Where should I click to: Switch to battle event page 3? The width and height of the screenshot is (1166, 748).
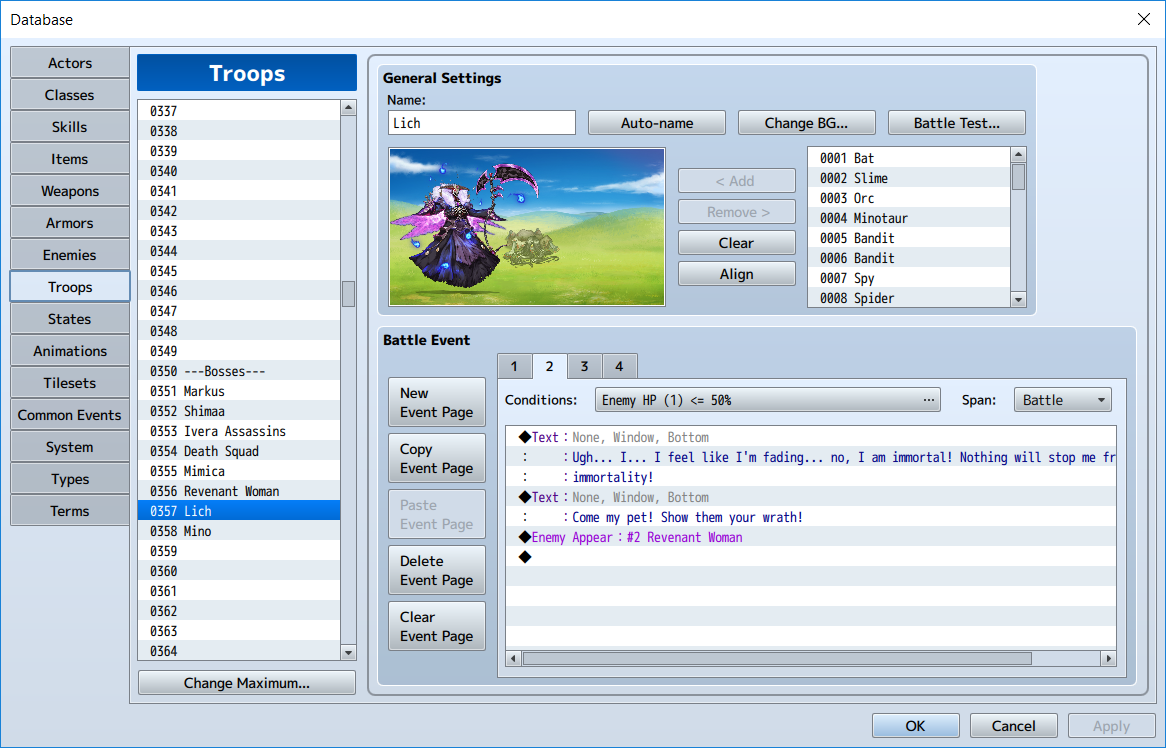584,367
